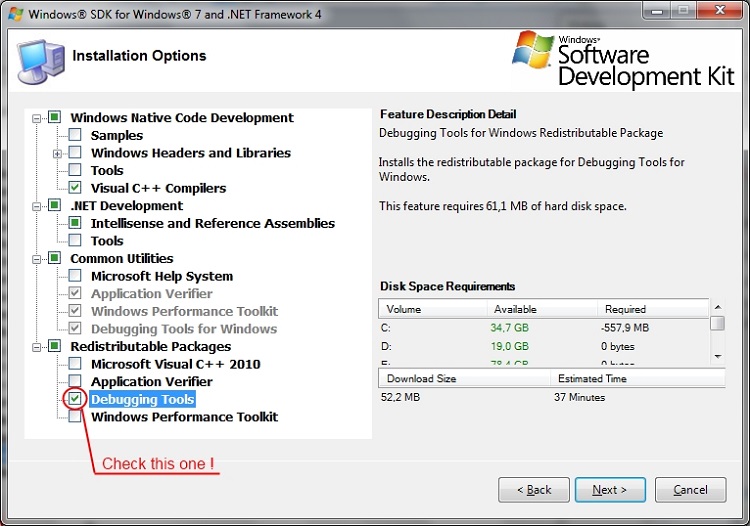Viewport: 750px width, 526px height.
Task: Select Windows Performance Toolkit redistributable item
Action: pyautogui.click(x=184, y=417)
